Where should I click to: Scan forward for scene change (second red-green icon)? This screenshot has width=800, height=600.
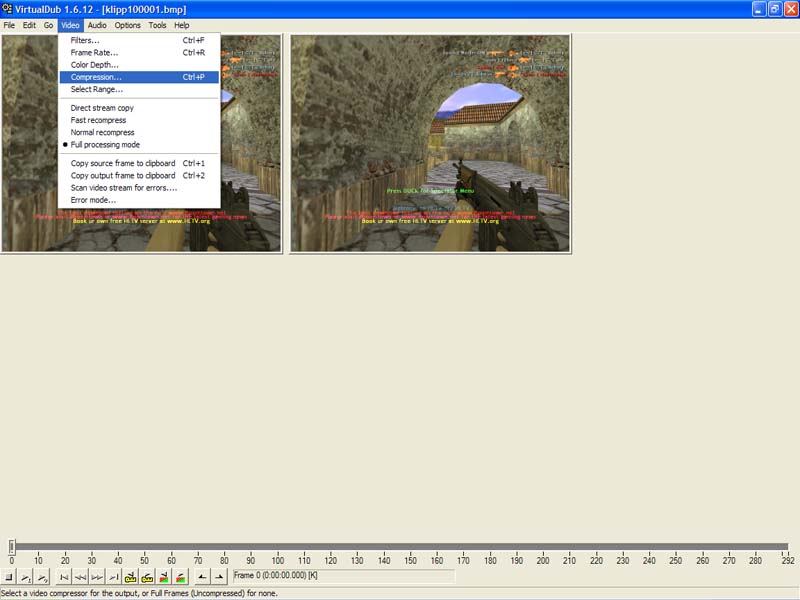click(181, 577)
